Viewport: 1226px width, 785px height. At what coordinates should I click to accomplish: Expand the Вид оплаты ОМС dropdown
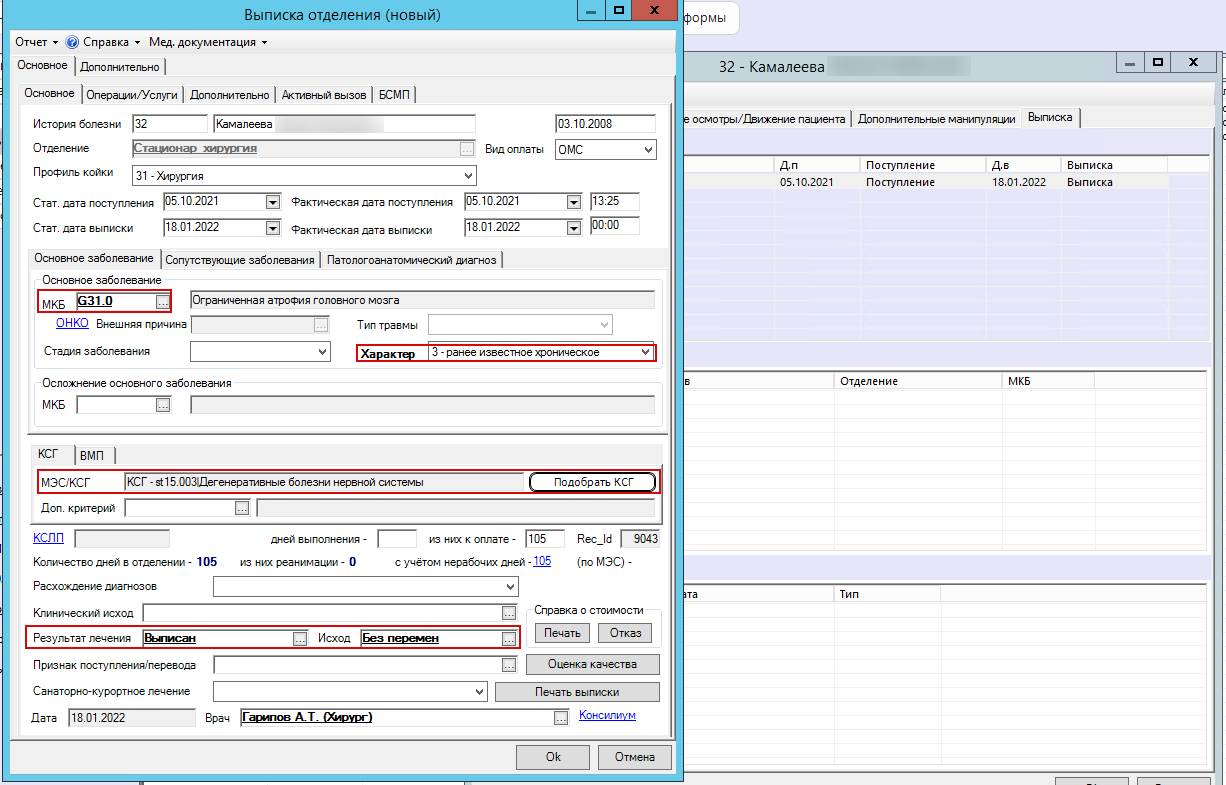point(649,150)
